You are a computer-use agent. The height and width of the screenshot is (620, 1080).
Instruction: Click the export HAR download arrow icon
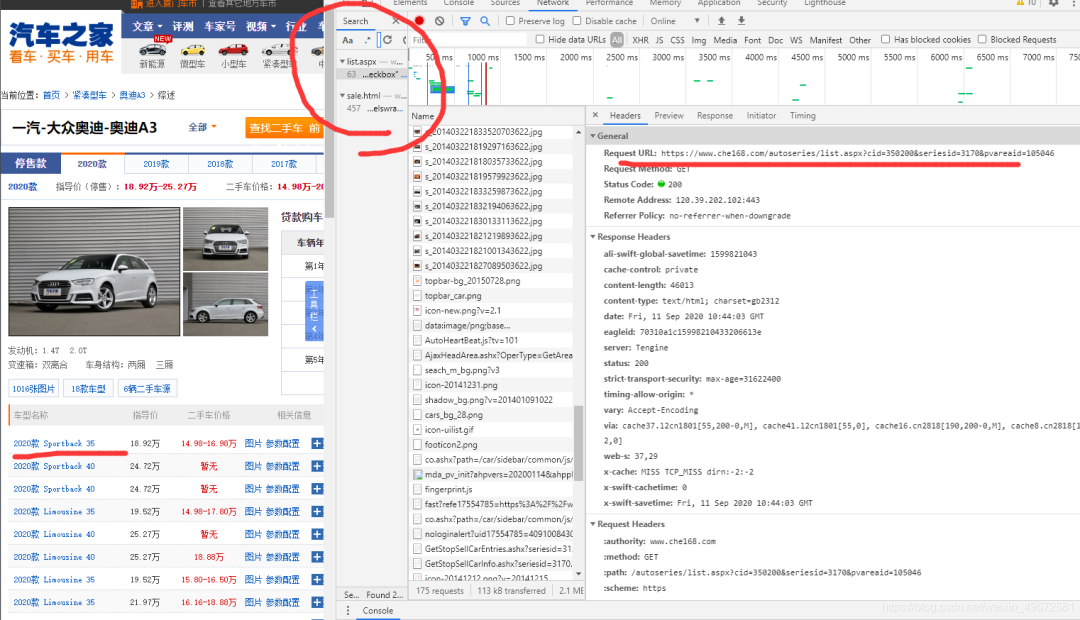741,21
